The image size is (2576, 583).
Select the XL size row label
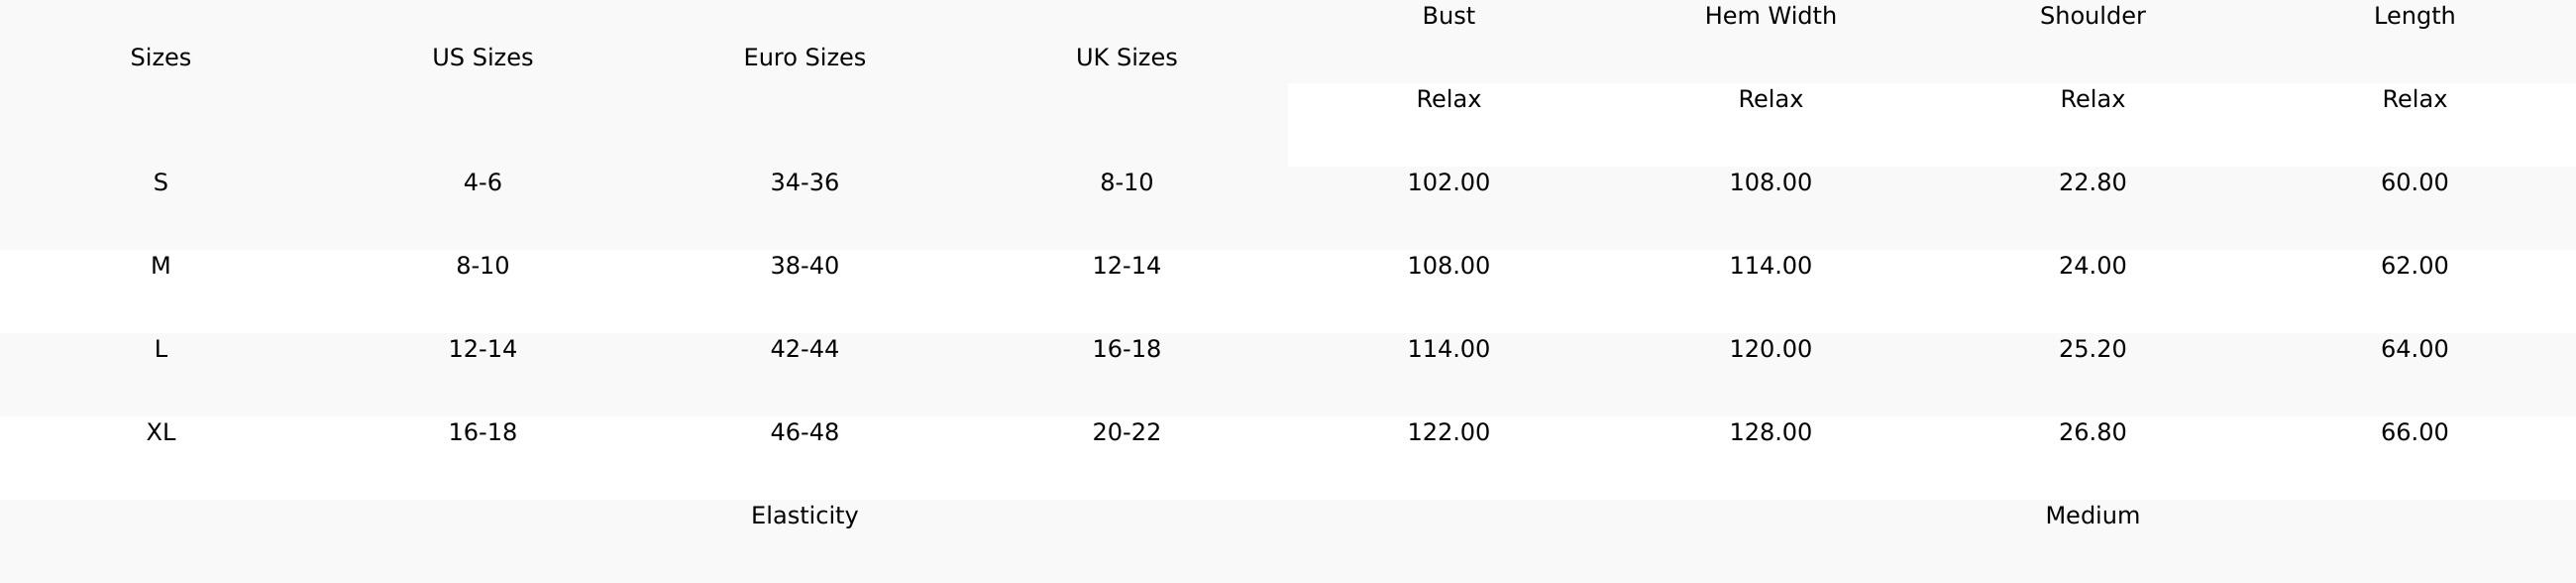click(x=160, y=432)
